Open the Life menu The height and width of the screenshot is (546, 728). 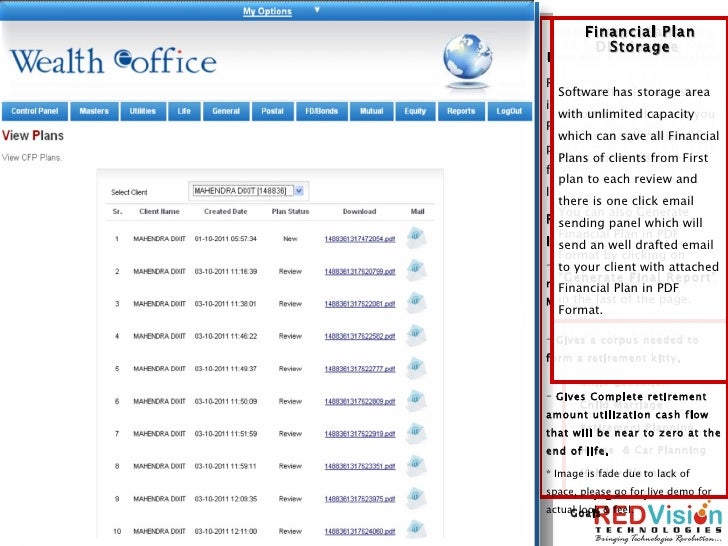coord(184,111)
